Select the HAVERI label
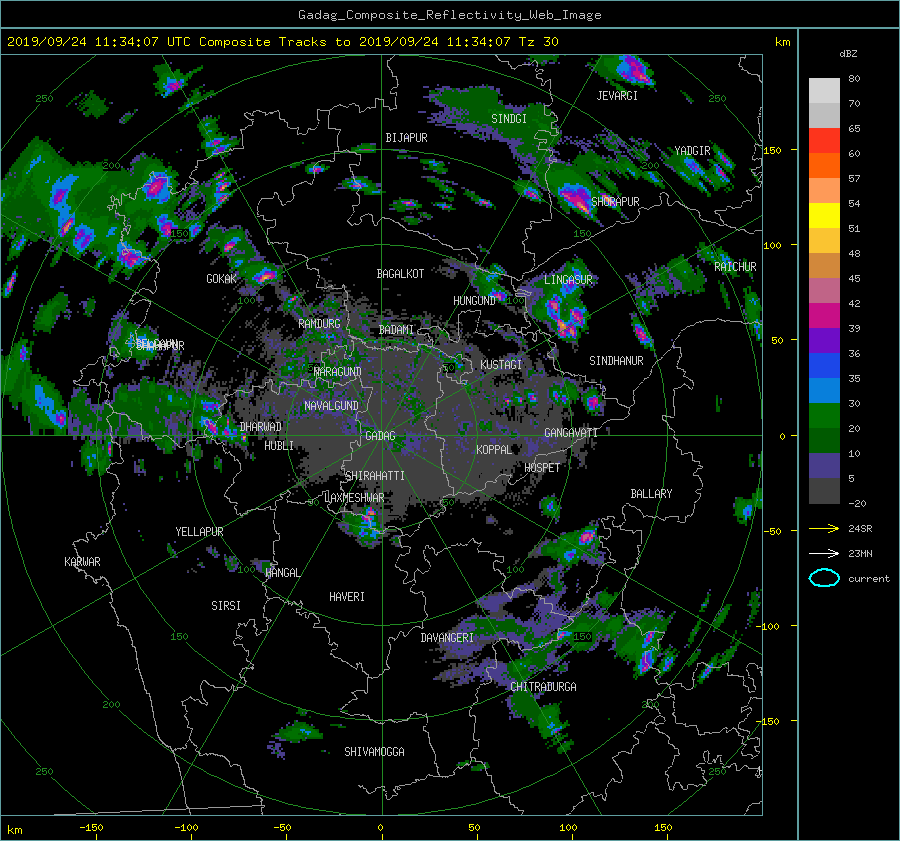The height and width of the screenshot is (841, 900). (x=347, y=597)
